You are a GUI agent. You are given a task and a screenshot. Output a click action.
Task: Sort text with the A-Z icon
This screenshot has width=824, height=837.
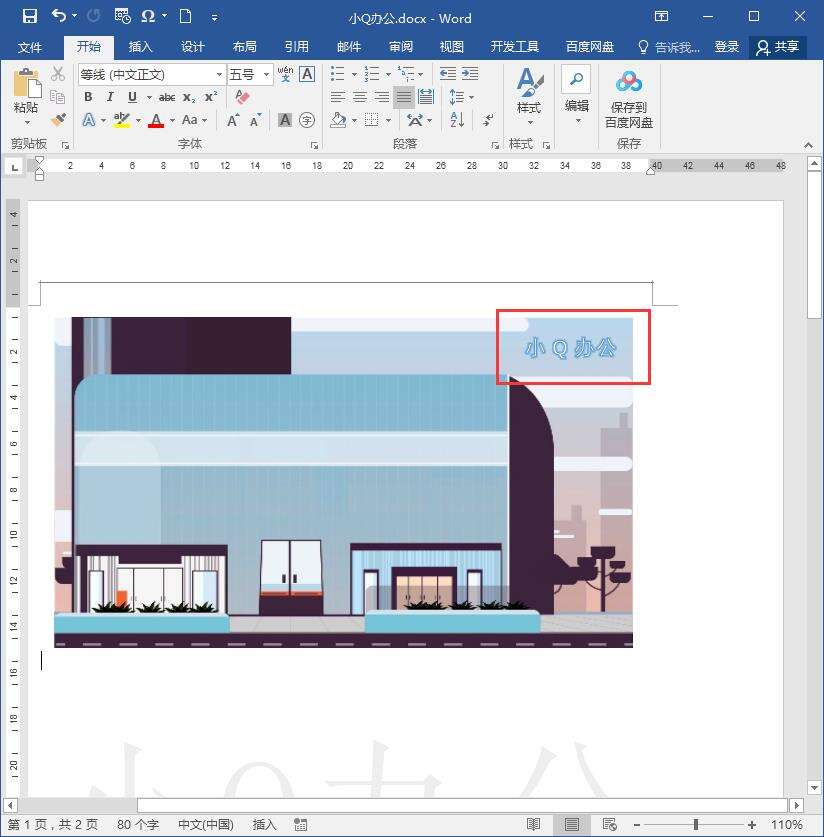point(457,120)
